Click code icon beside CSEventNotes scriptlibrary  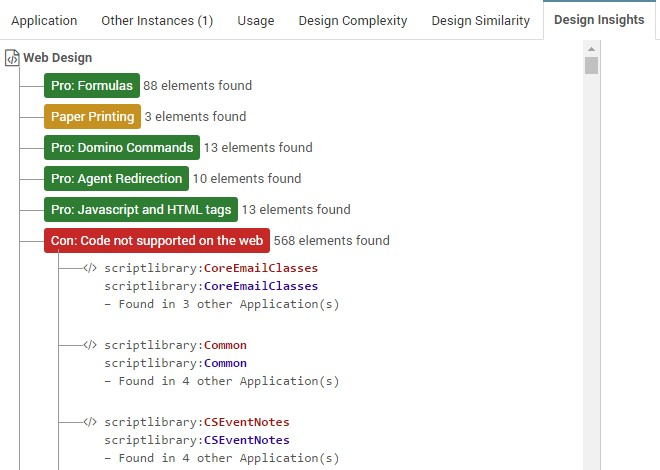[90, 422]
